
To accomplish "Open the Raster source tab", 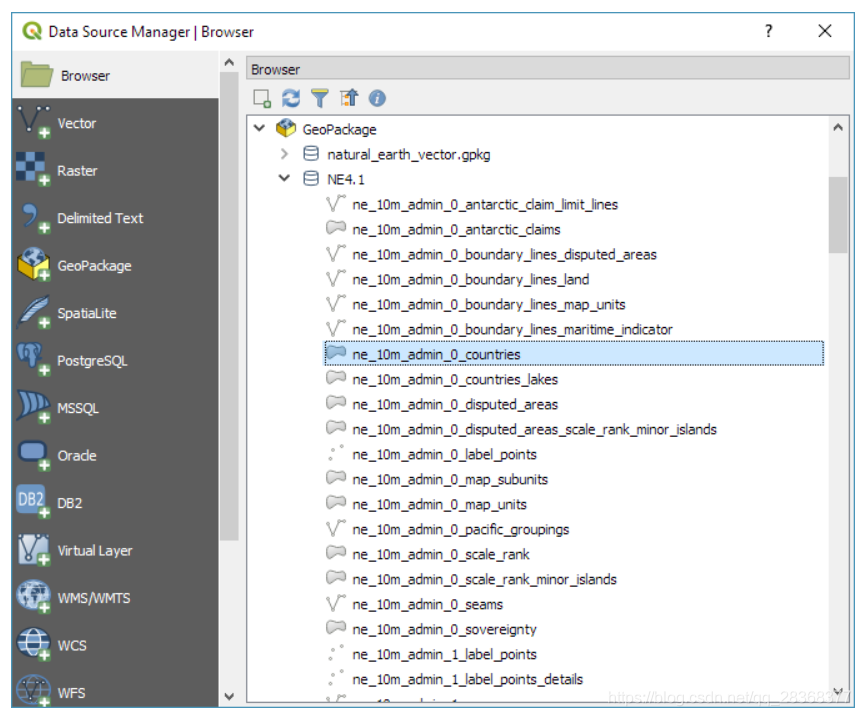I will (x=115, y=170).
